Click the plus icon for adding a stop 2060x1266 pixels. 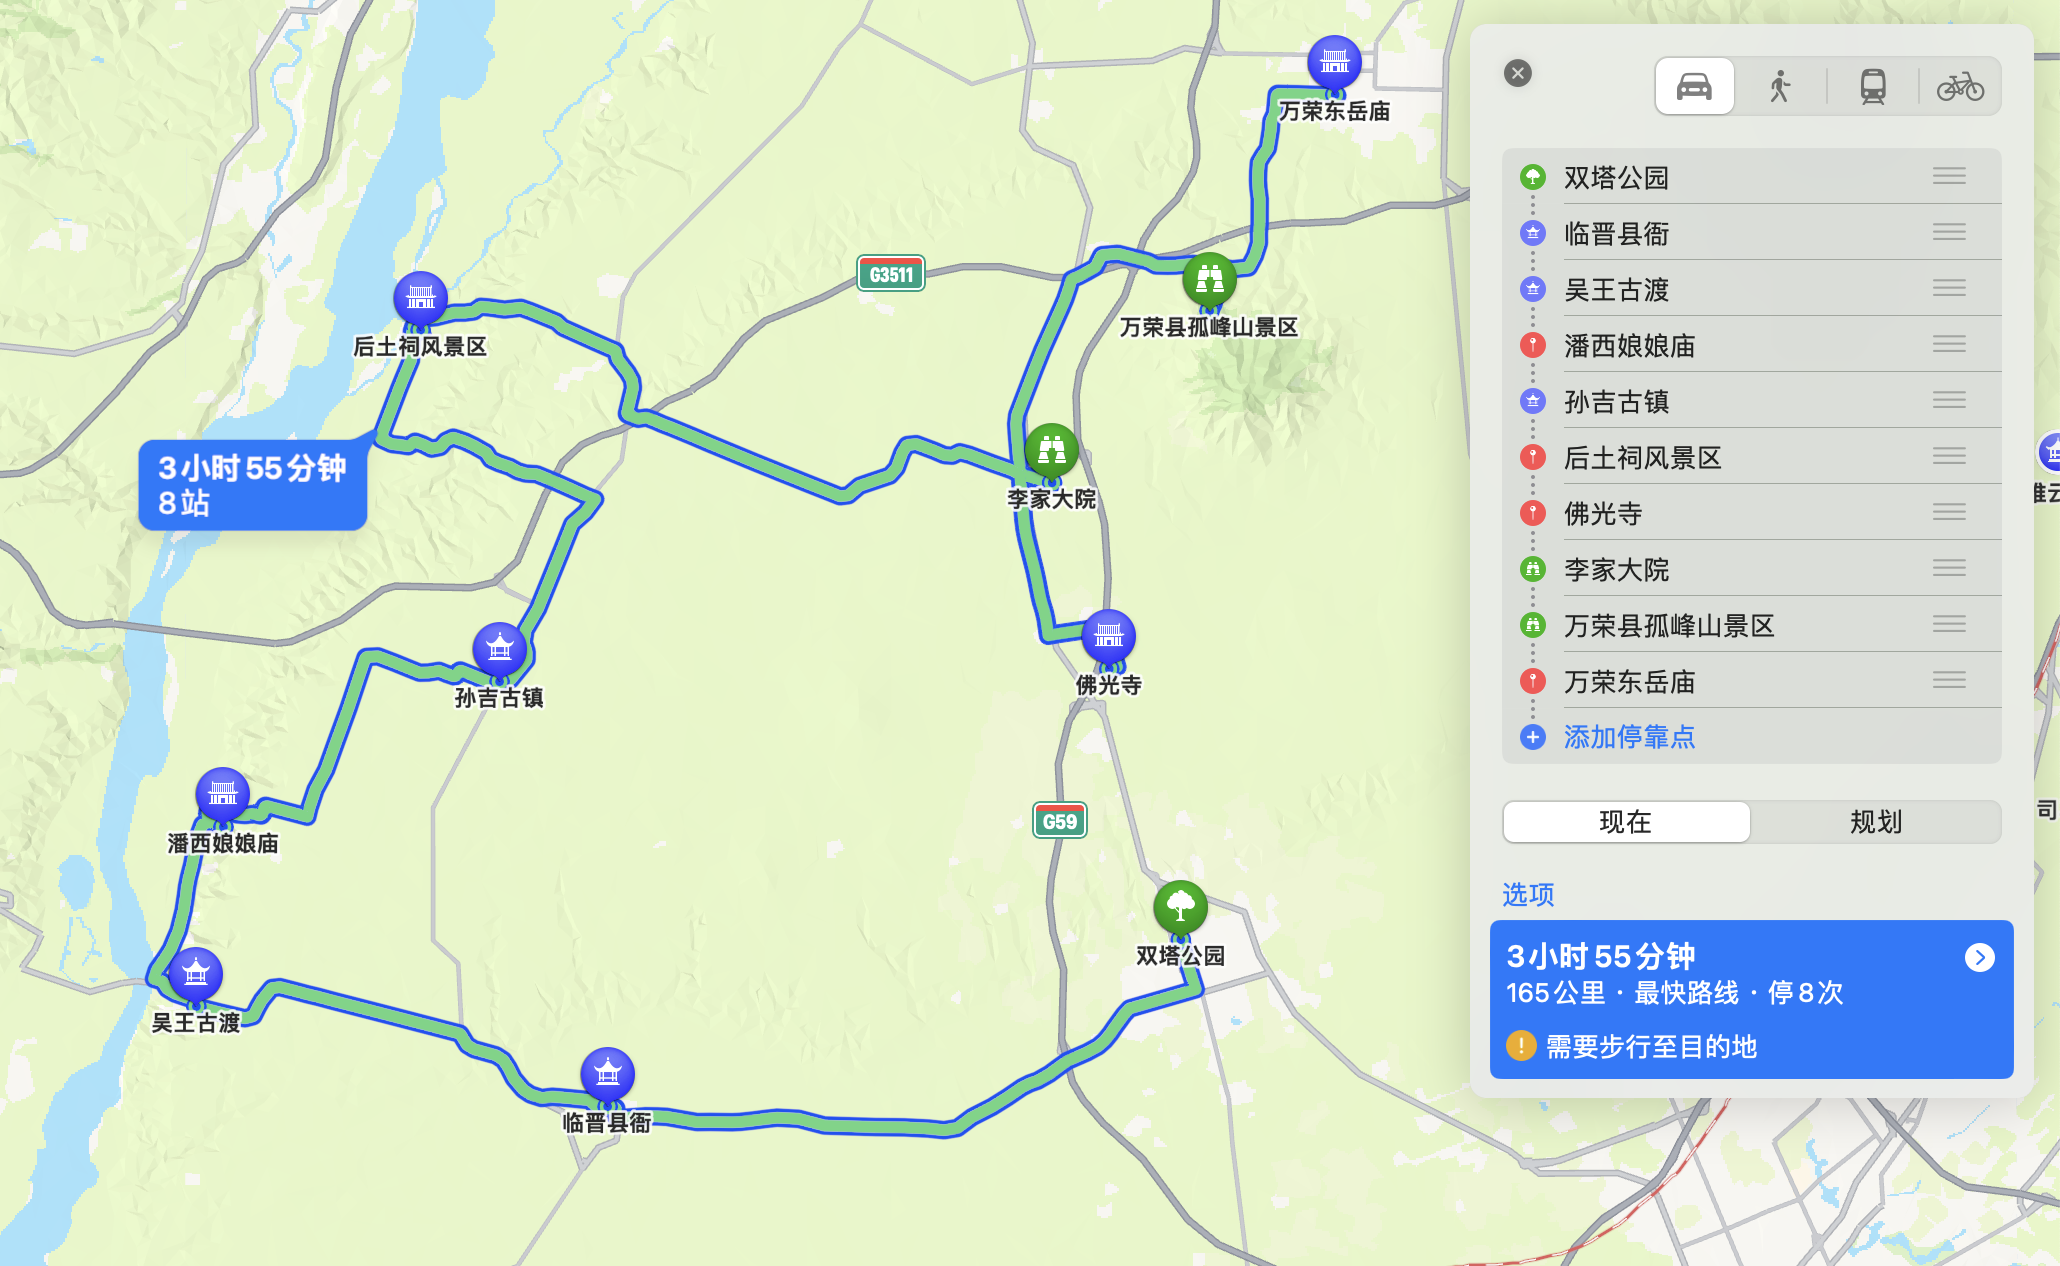pos(1532,737)
